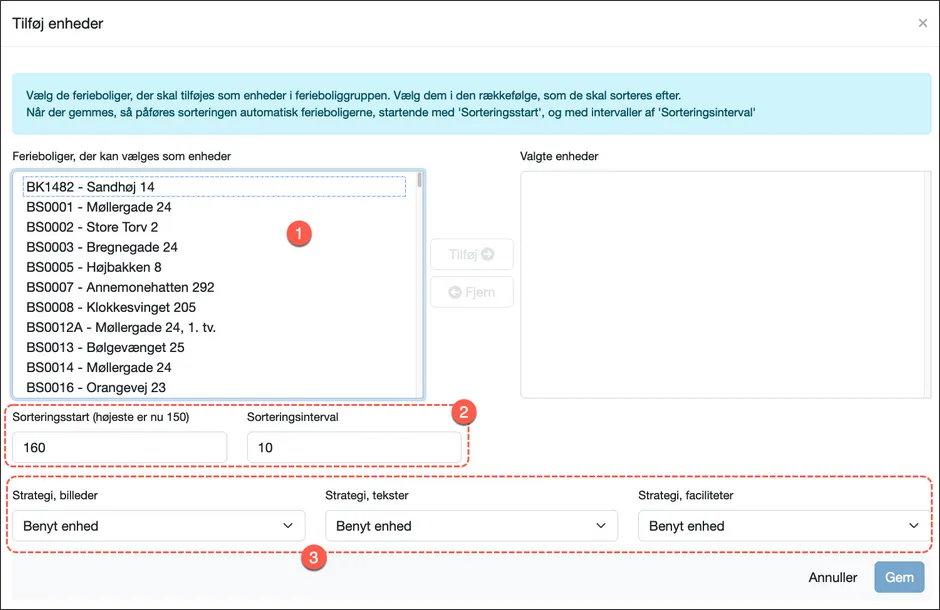Select BS0012A - Møllergade 24, 1. tv.

pos(121,327)
